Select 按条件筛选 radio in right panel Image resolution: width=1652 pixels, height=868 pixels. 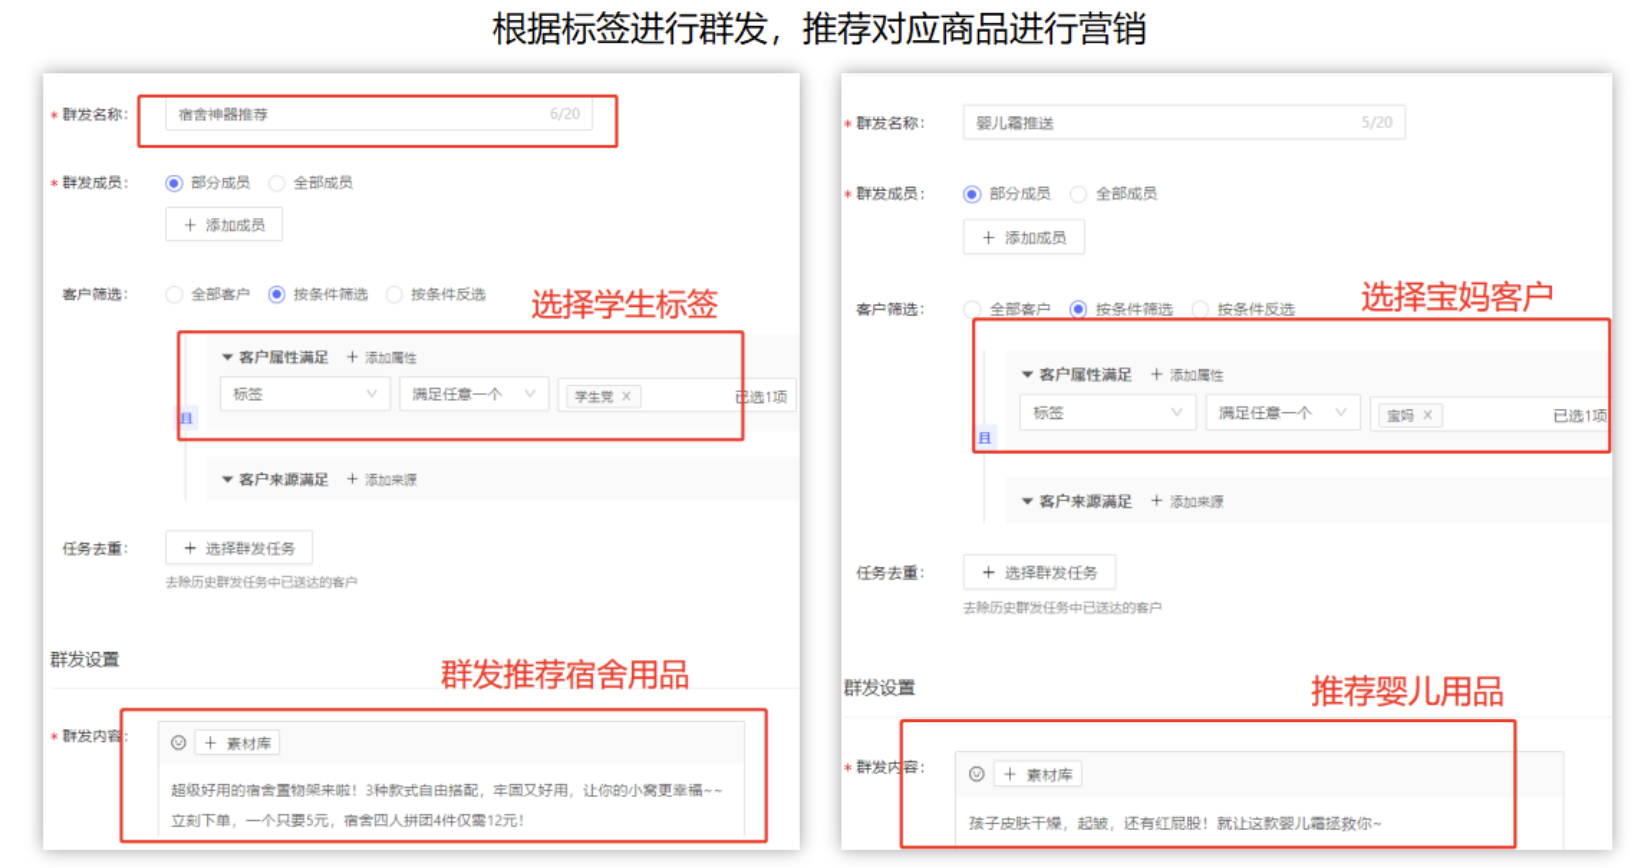click(x=1078, y=309)
